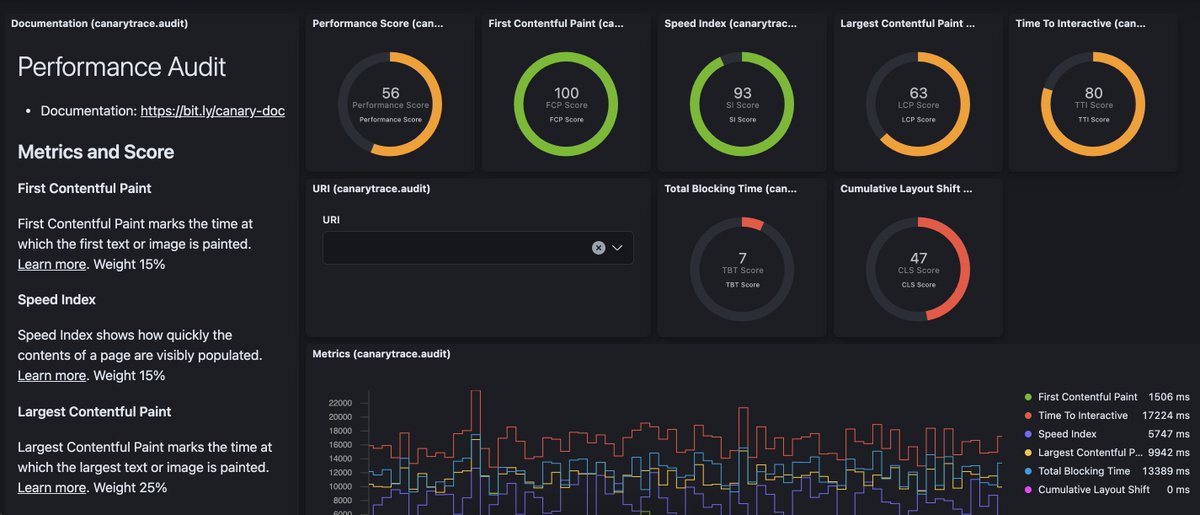Click the Largest Contentful Paint panel title
The width and height of the screenshot is (1200, 515).
pyautogui.click(x=906, y=22)
